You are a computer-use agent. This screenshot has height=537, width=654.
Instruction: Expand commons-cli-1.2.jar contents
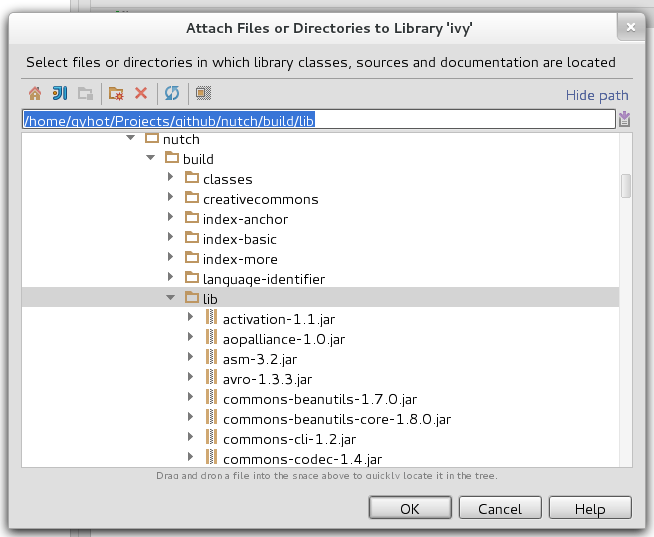[190, 437]
